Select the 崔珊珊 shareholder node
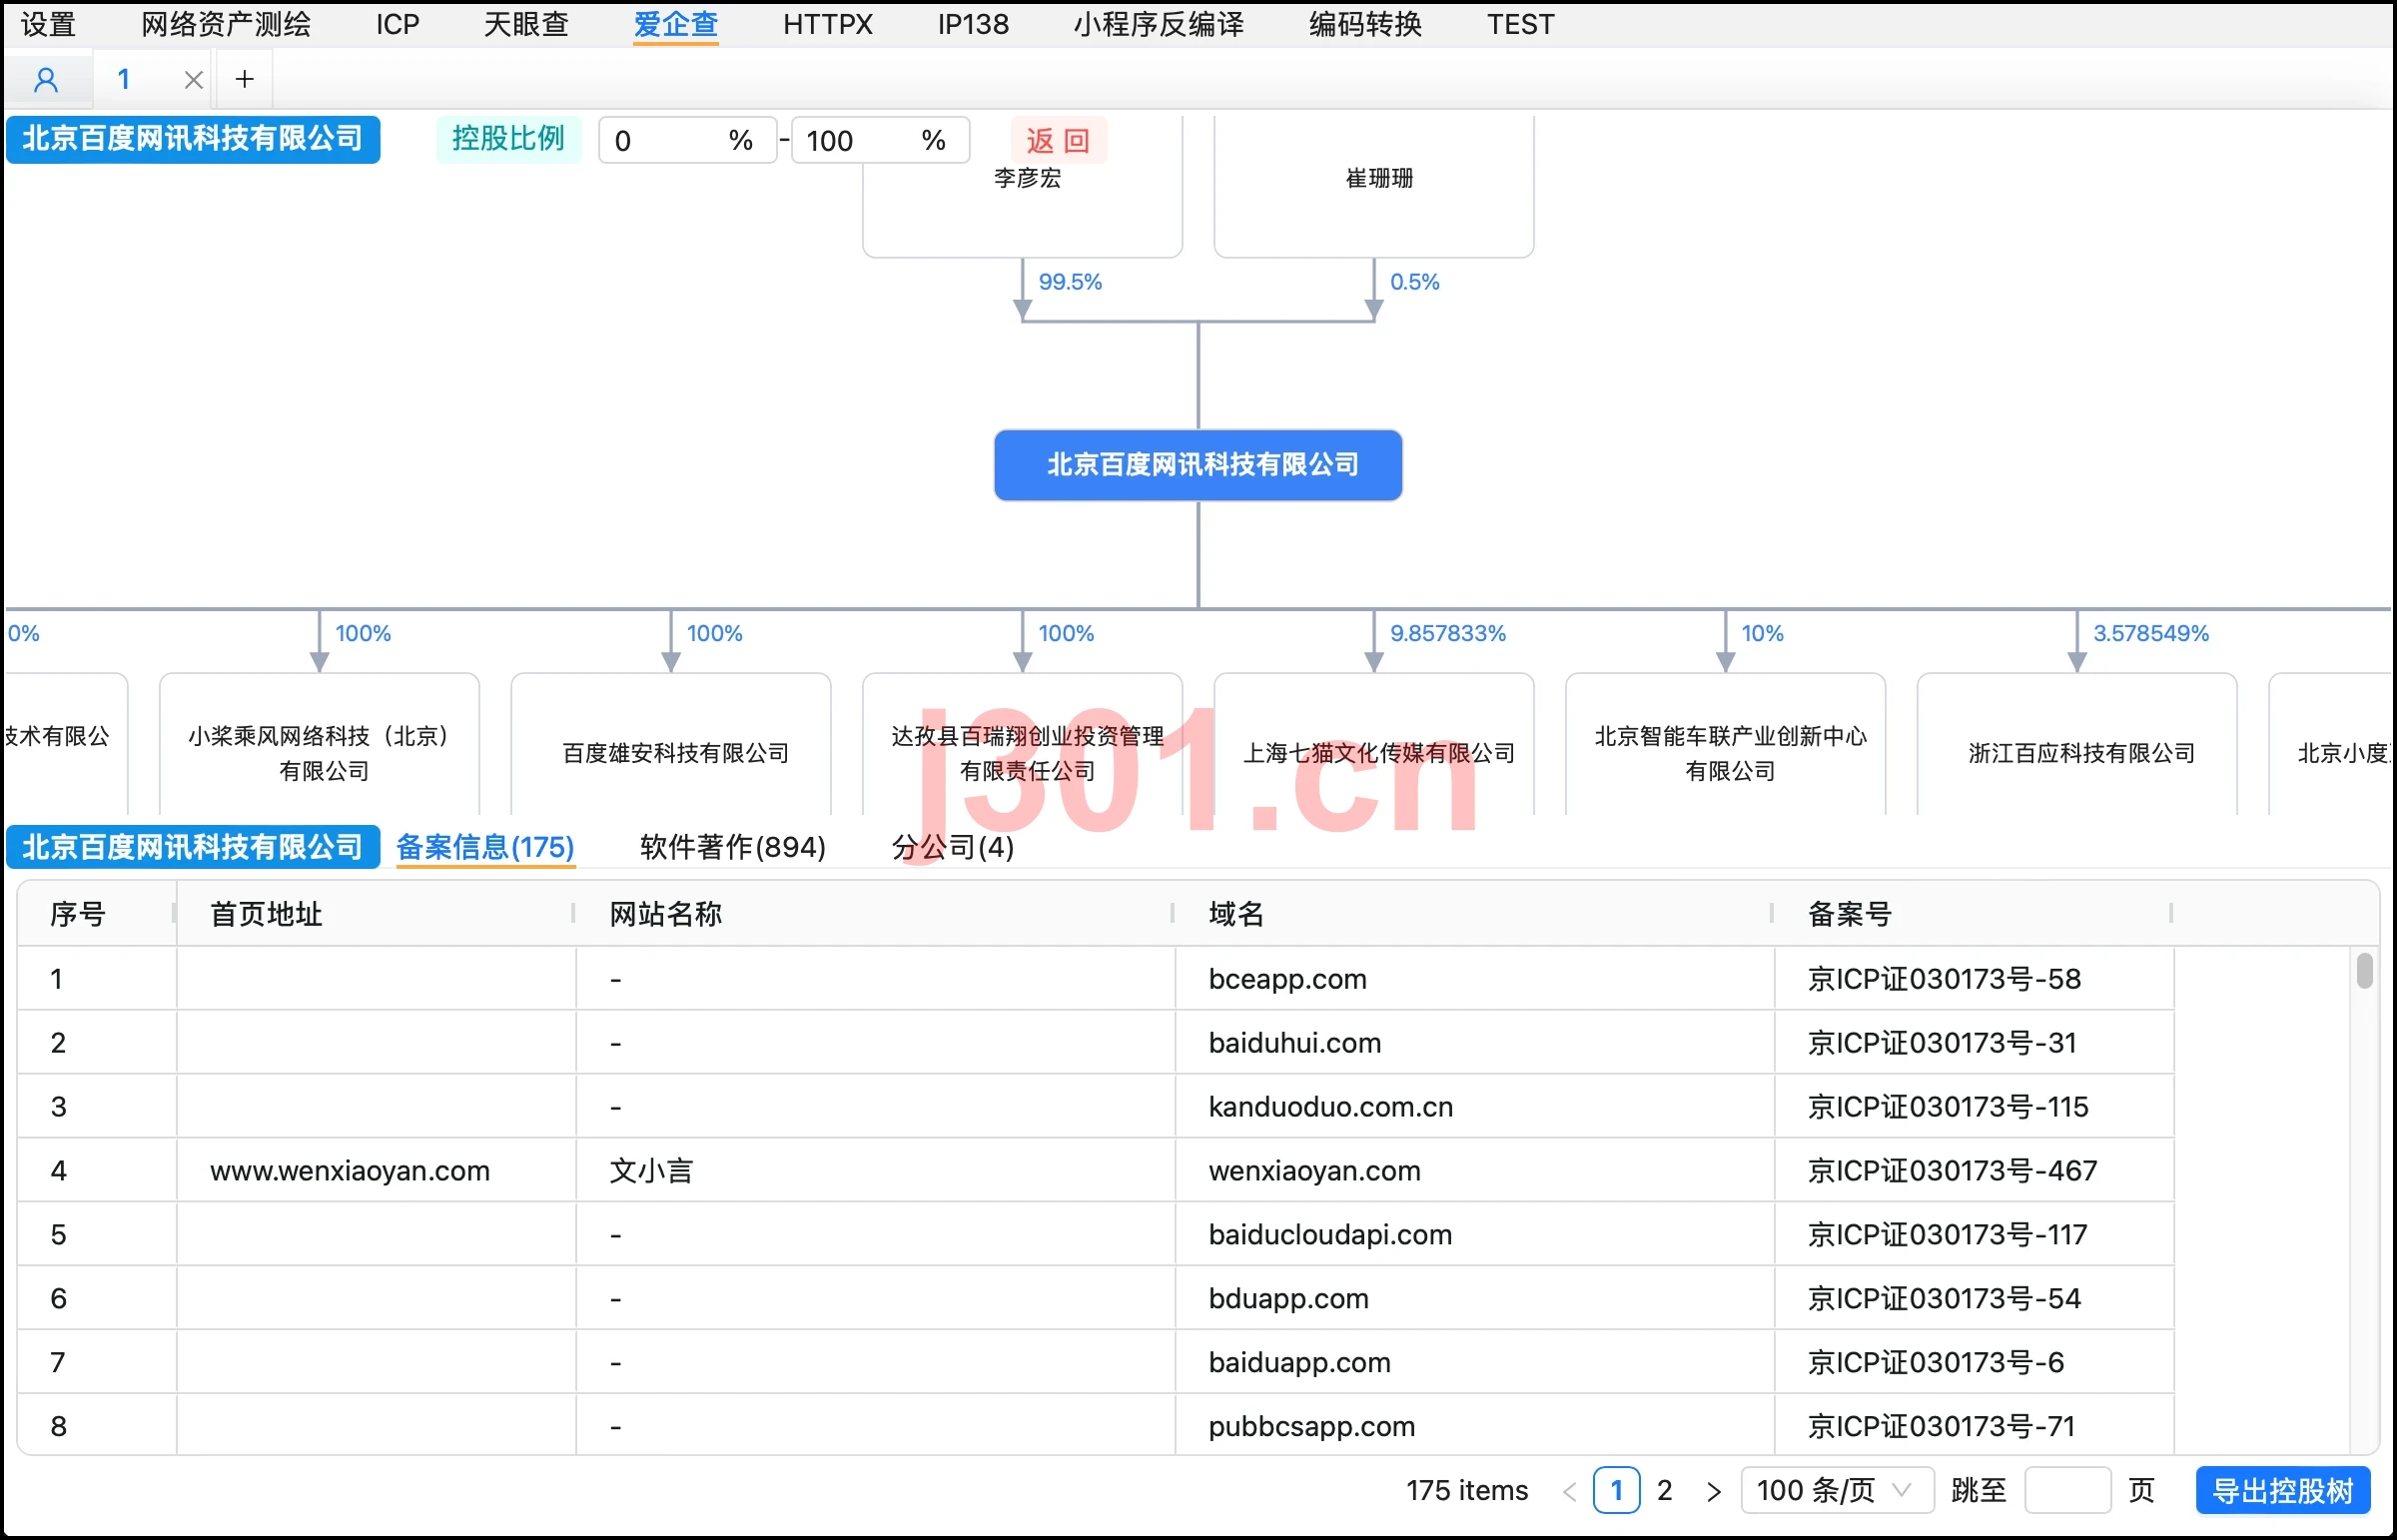Image resolution: width=2397 pixels, height=1540 pixels. [x=1374, y=186]
